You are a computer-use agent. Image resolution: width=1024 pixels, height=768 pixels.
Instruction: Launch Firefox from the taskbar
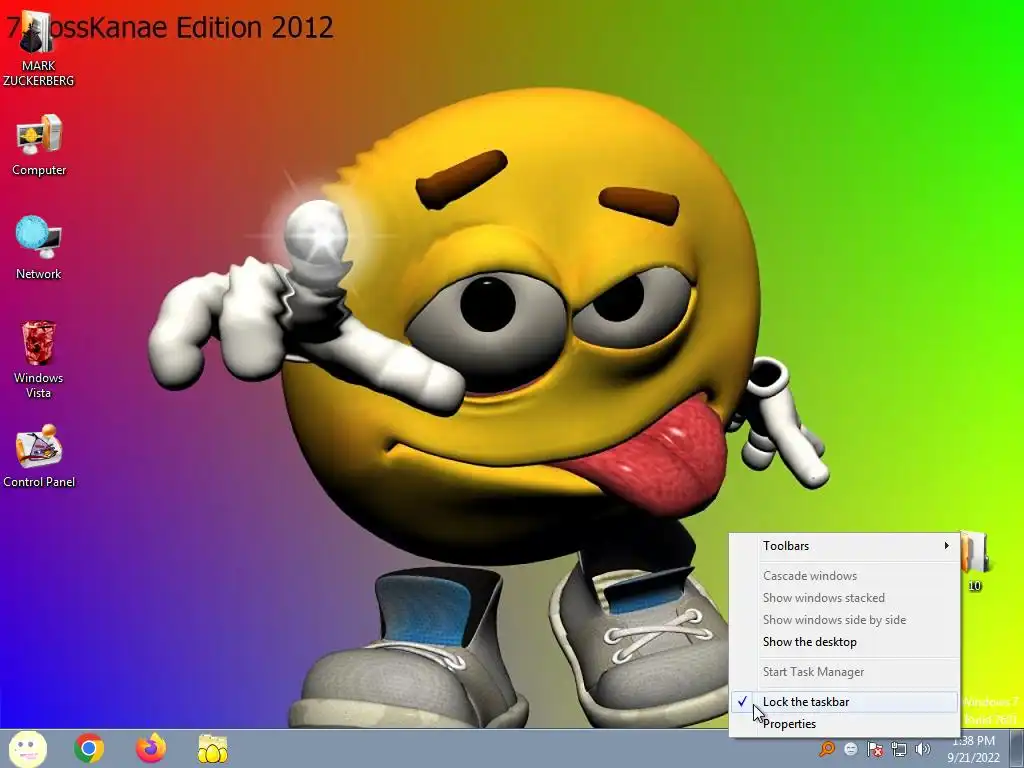click(151, 748)
